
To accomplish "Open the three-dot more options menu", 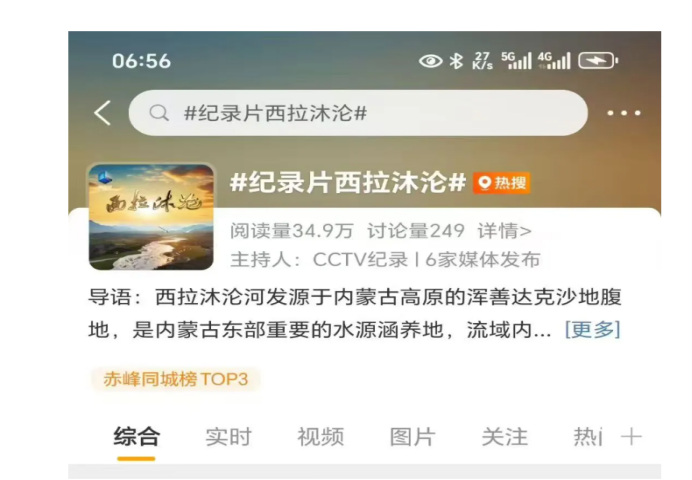I will [x=624, y=113].
